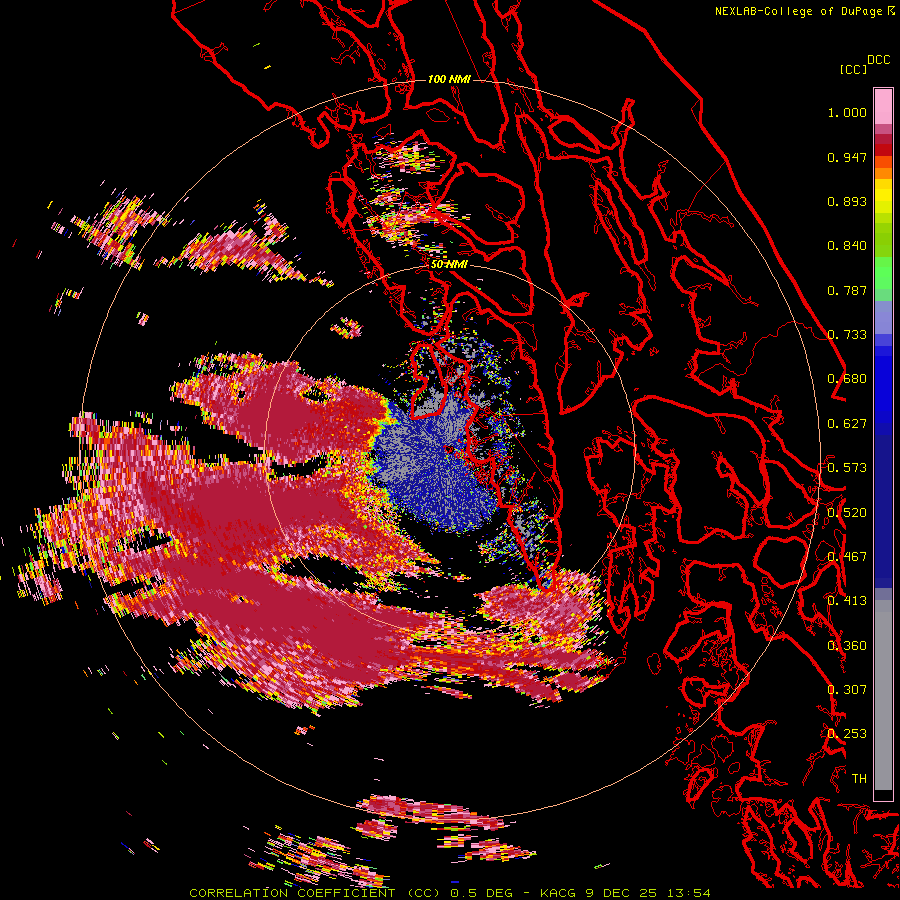
Task: Select the 1.000 color scale value
Action: pos(847,112)
